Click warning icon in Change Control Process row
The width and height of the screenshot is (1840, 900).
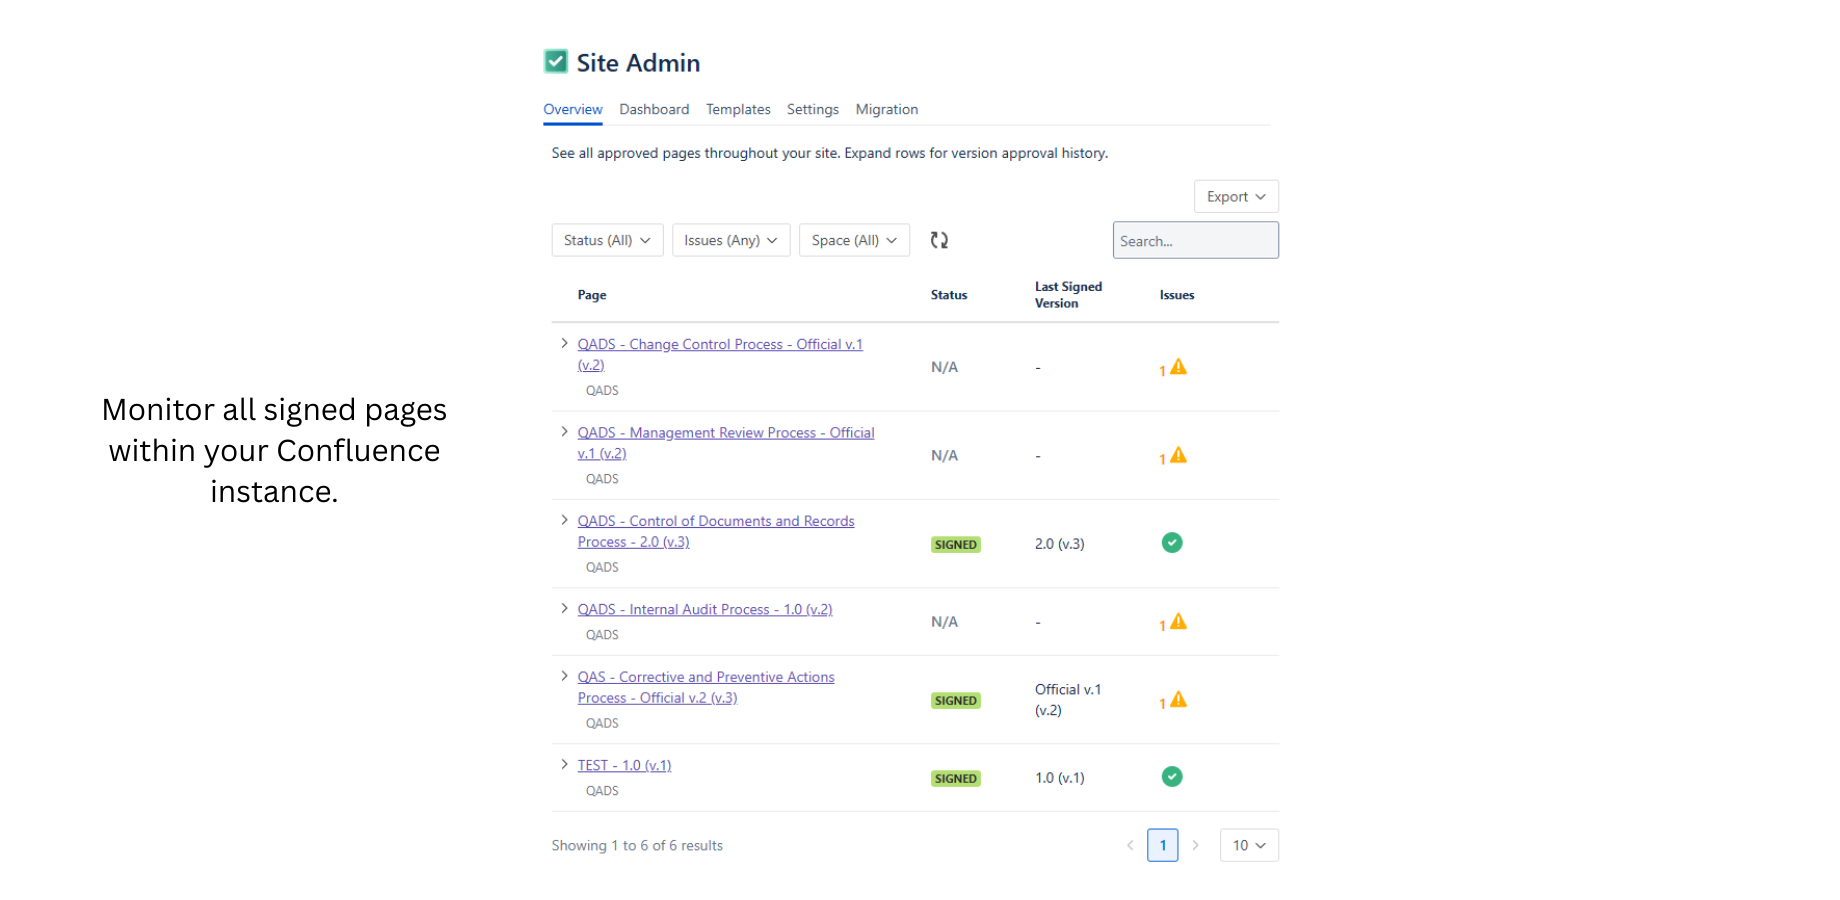coord(1179,367)
